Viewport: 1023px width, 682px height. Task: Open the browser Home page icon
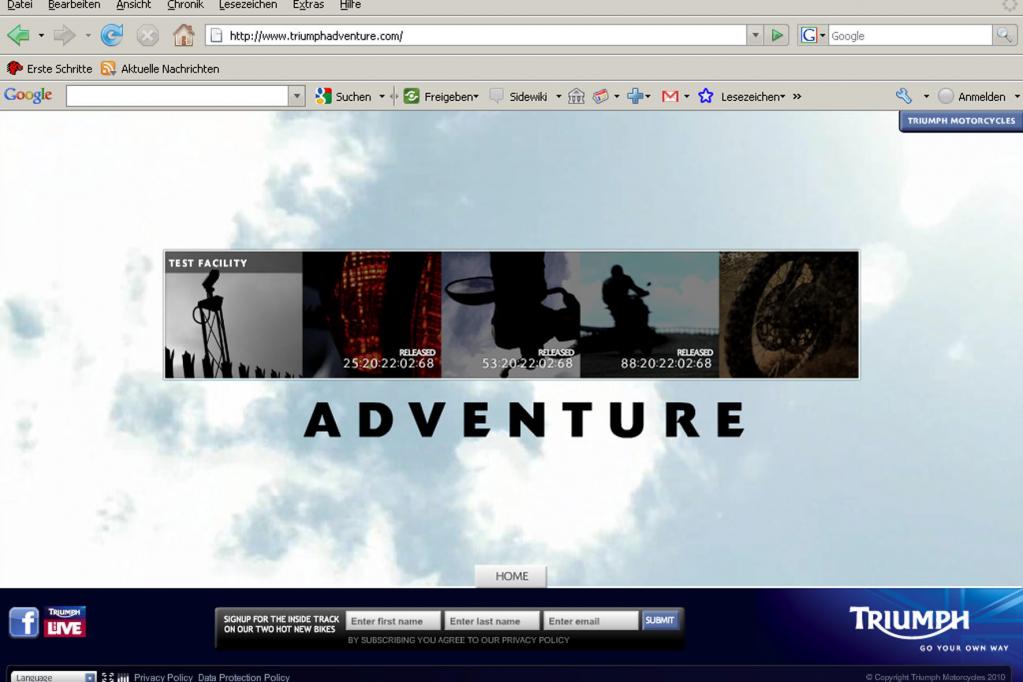click(x=183, y=35)
